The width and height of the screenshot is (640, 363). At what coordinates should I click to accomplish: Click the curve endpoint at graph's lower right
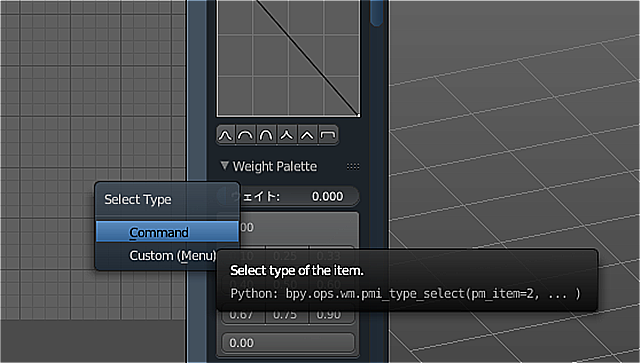pyautogui.click(x=358, y=115)
